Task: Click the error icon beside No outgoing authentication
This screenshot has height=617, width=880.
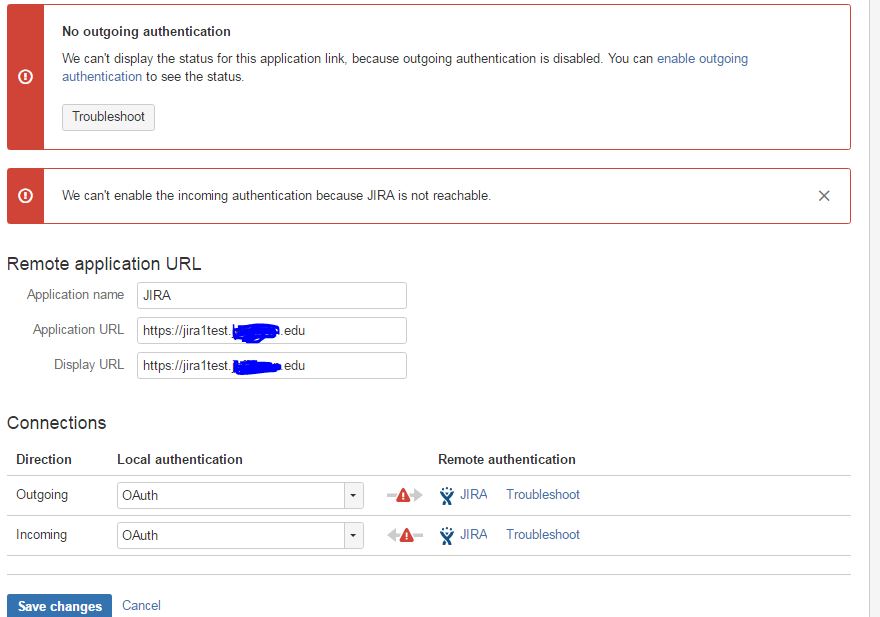Action: point(25,77)
